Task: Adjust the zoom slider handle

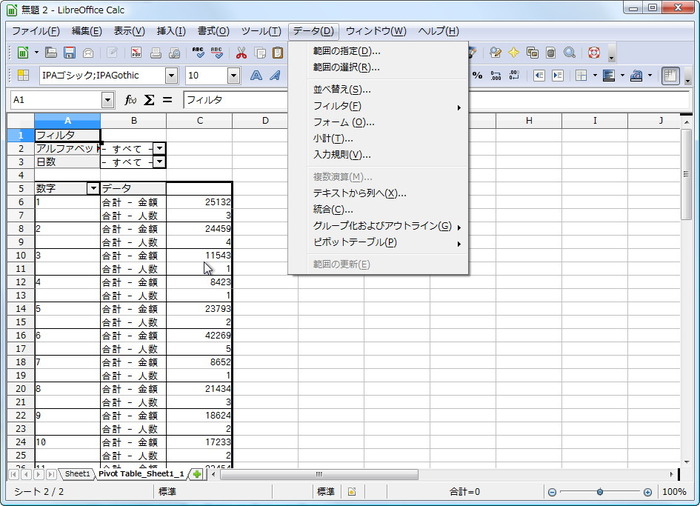Action: pos(600,492)
